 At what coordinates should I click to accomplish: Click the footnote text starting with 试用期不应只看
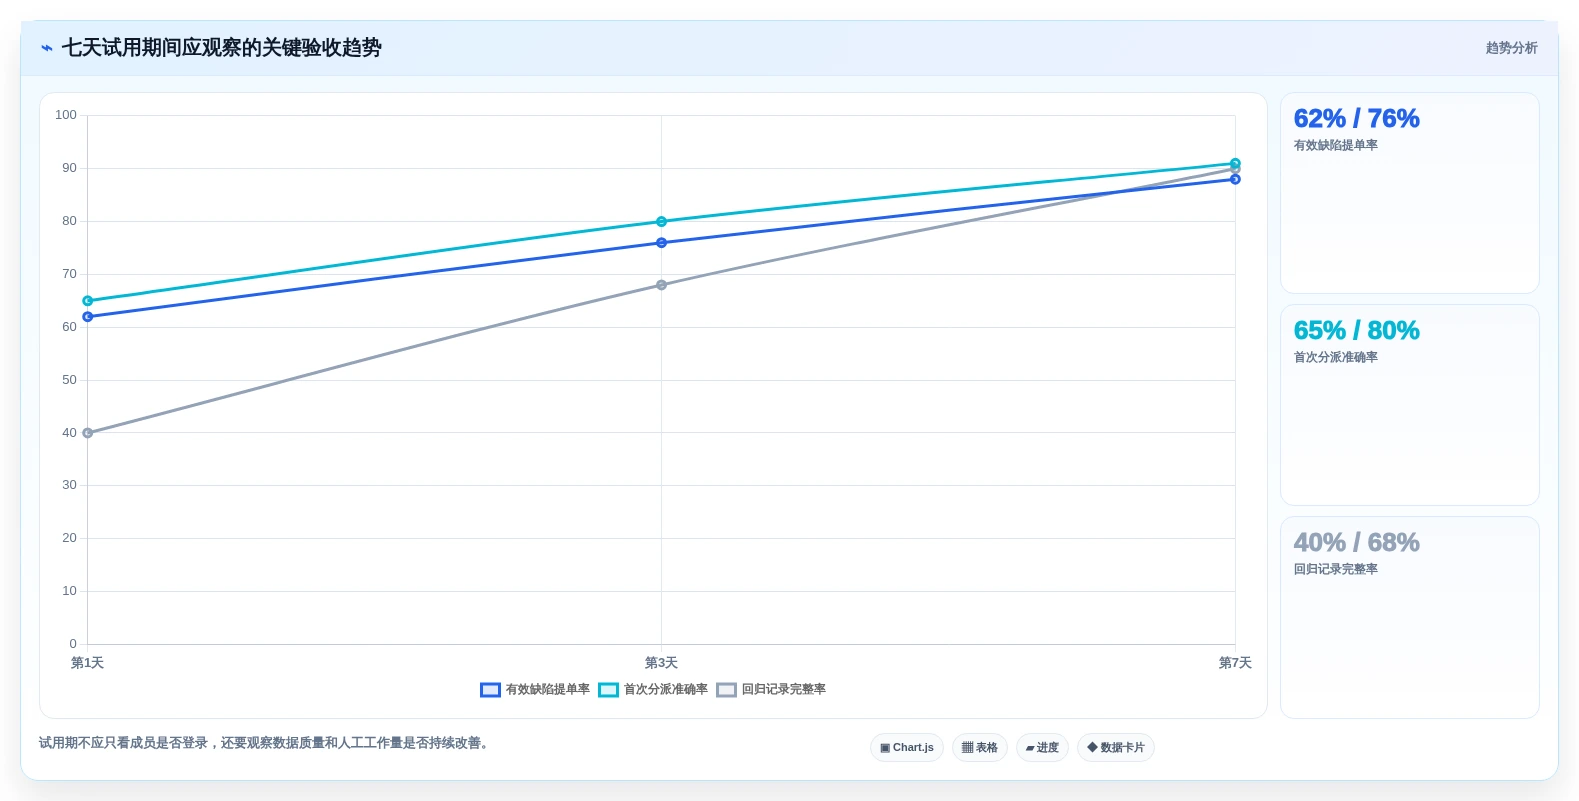pos(264,743)
